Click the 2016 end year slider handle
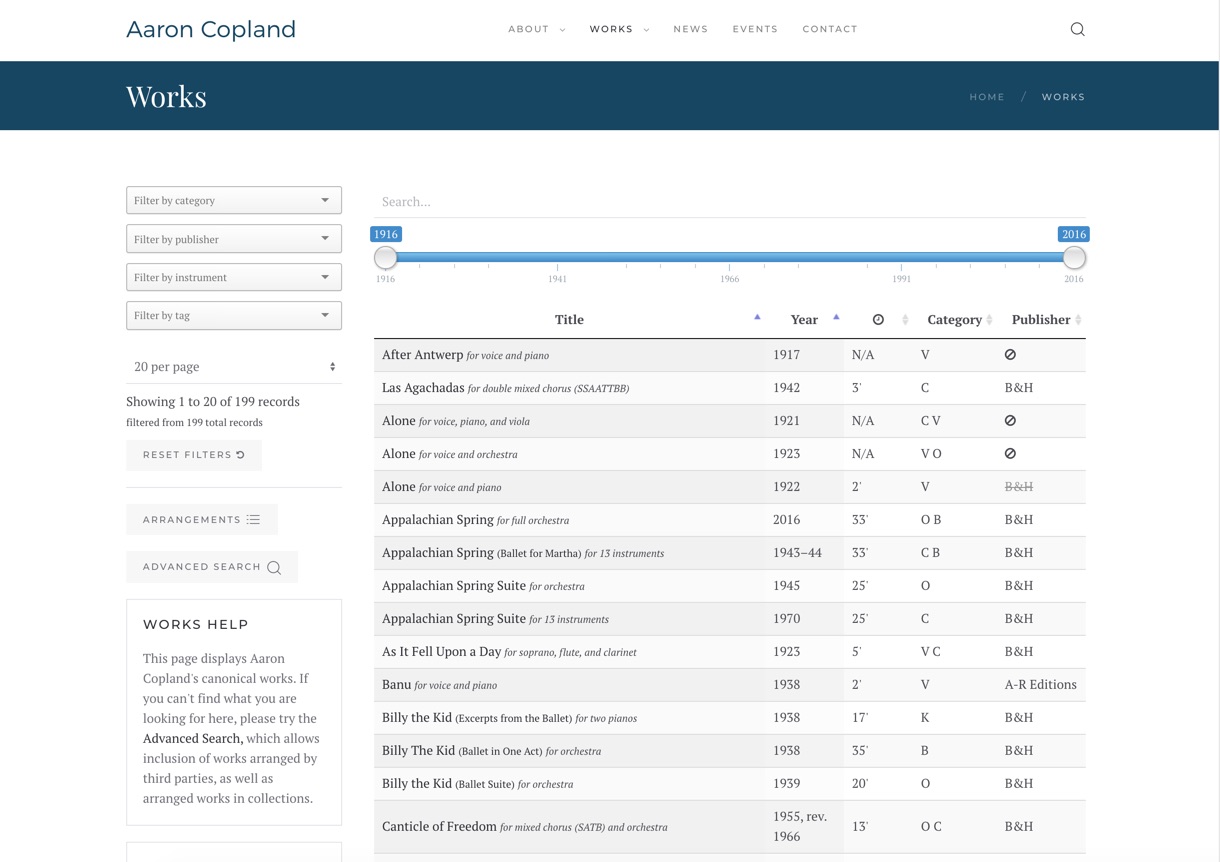1220x862 pixels. [1074, 258]
